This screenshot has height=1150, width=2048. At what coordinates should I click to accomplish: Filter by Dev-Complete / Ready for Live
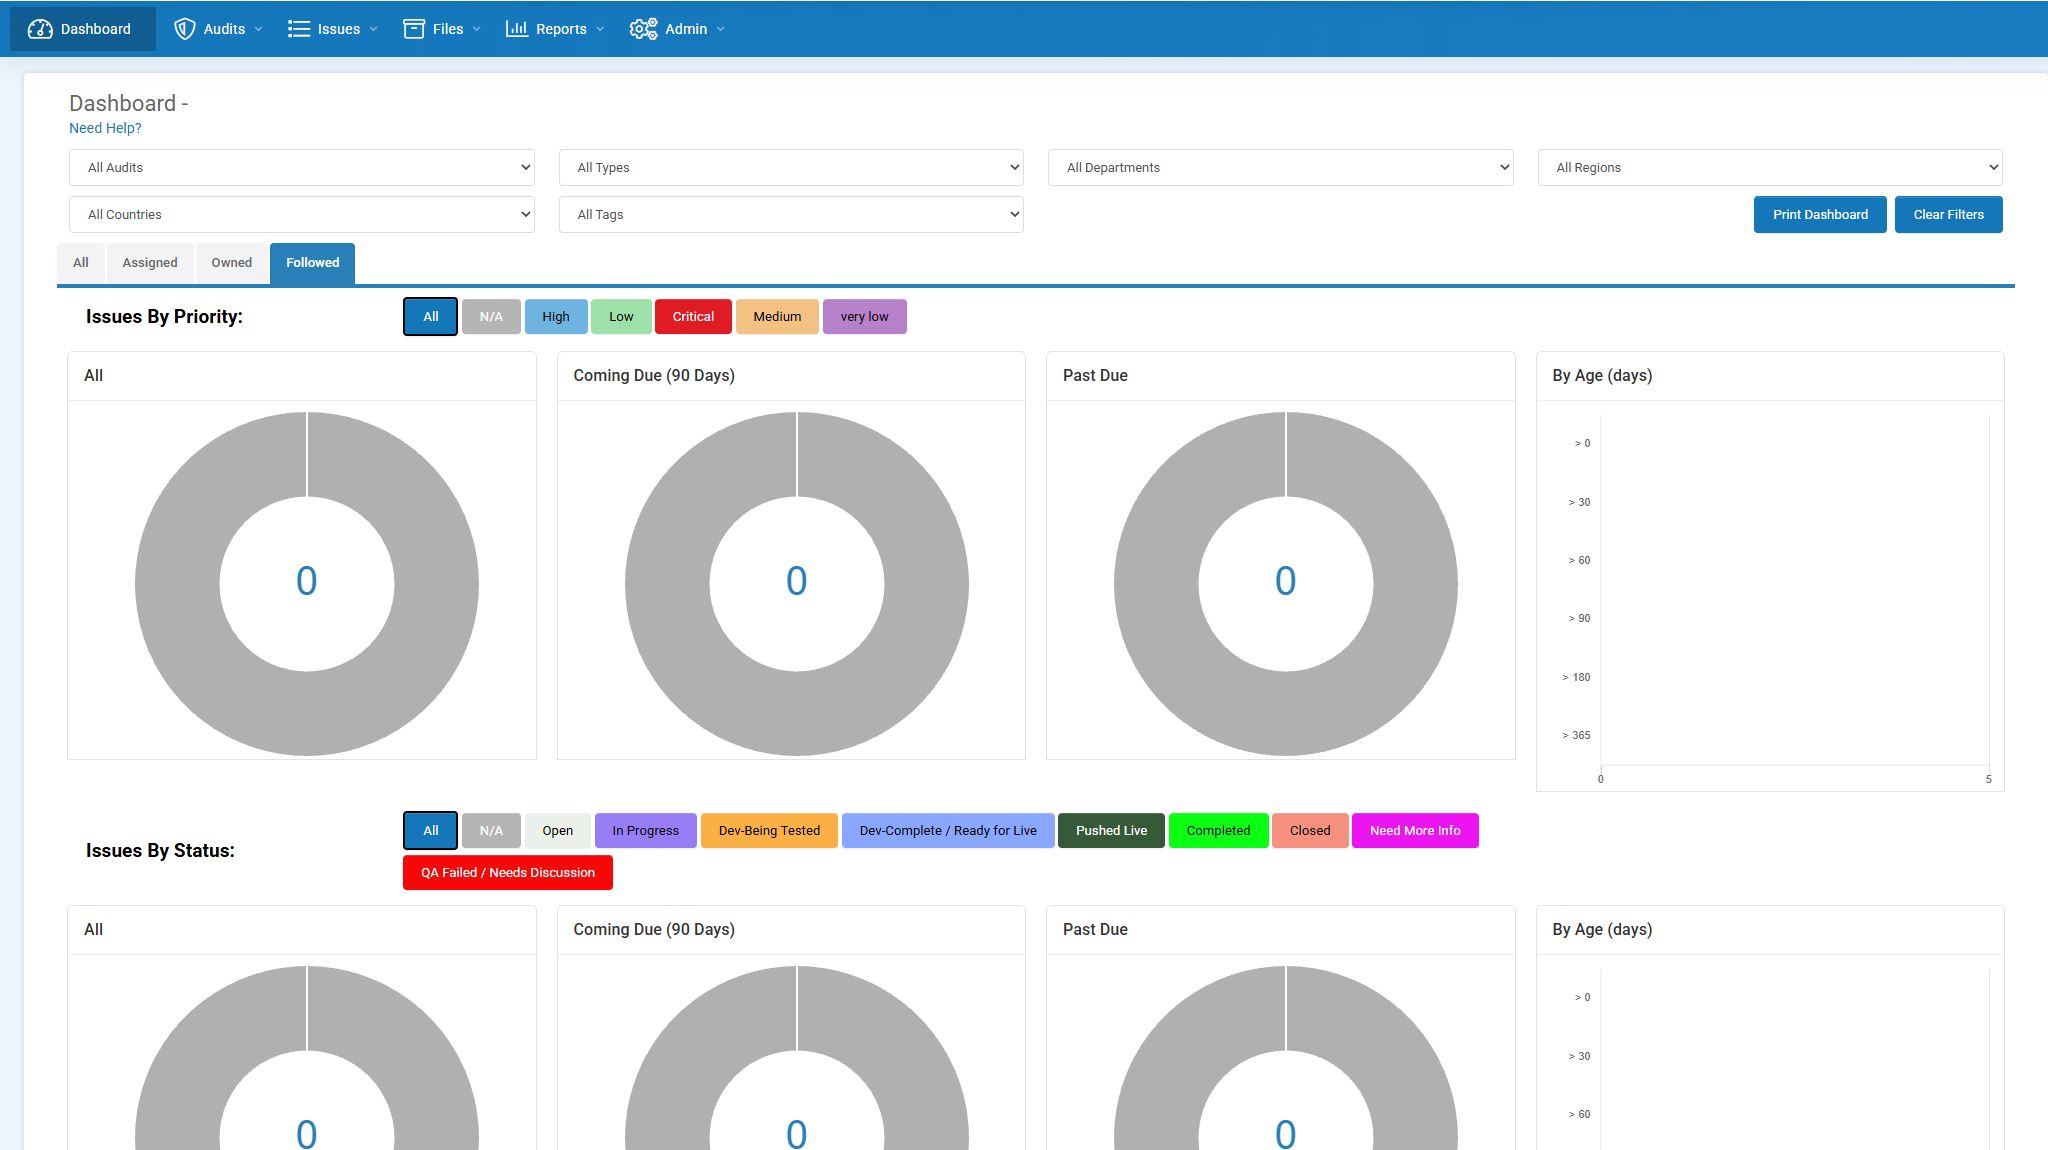point(948,831)
